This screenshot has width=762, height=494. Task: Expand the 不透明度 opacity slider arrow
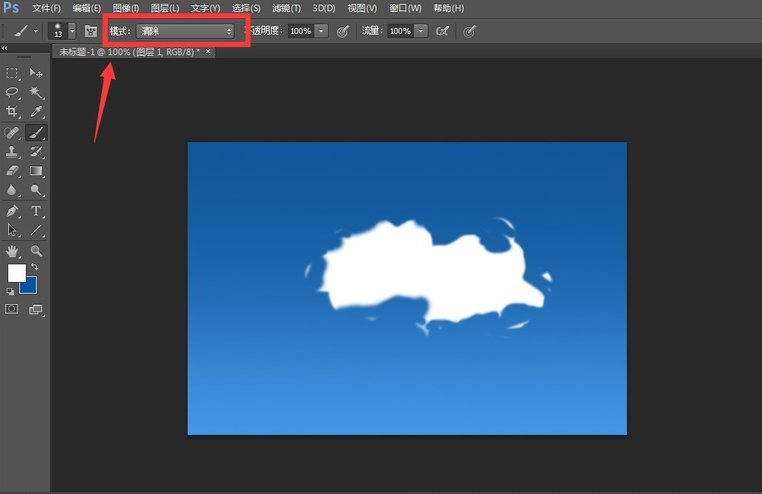pos(321,31)
